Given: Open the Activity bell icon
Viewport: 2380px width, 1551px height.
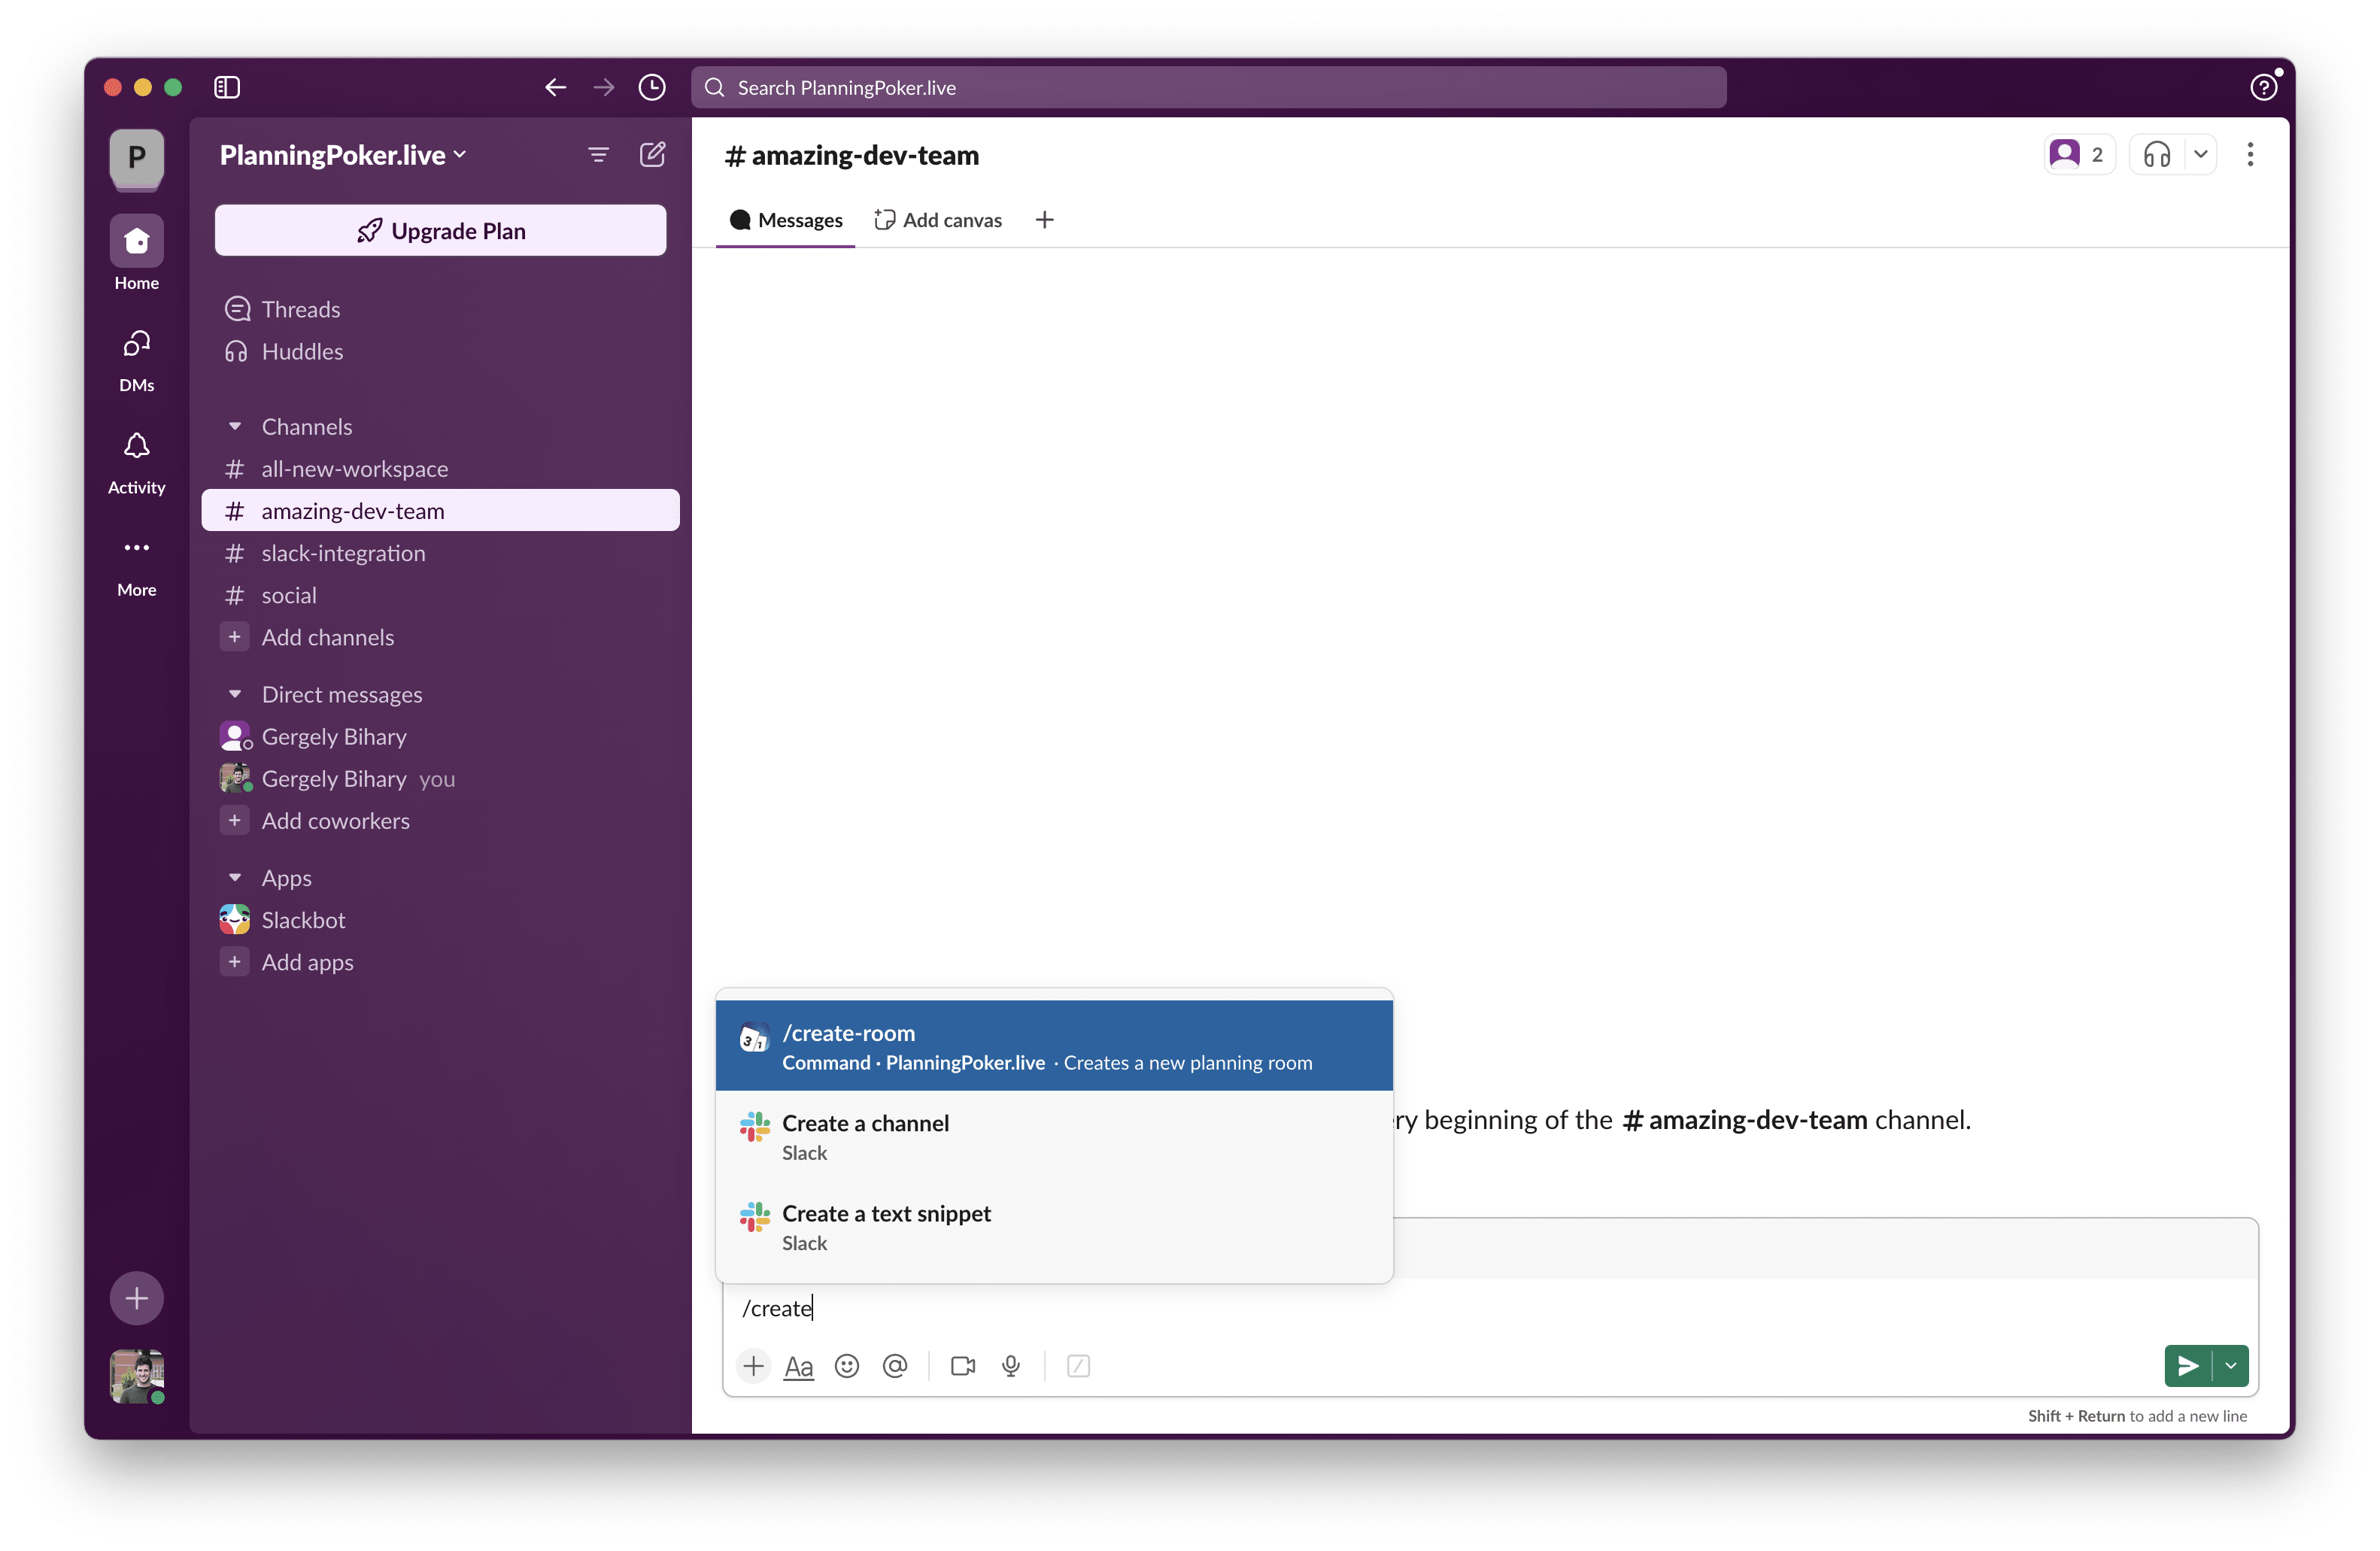Looking at the screenshot, I should coord(137,446).
